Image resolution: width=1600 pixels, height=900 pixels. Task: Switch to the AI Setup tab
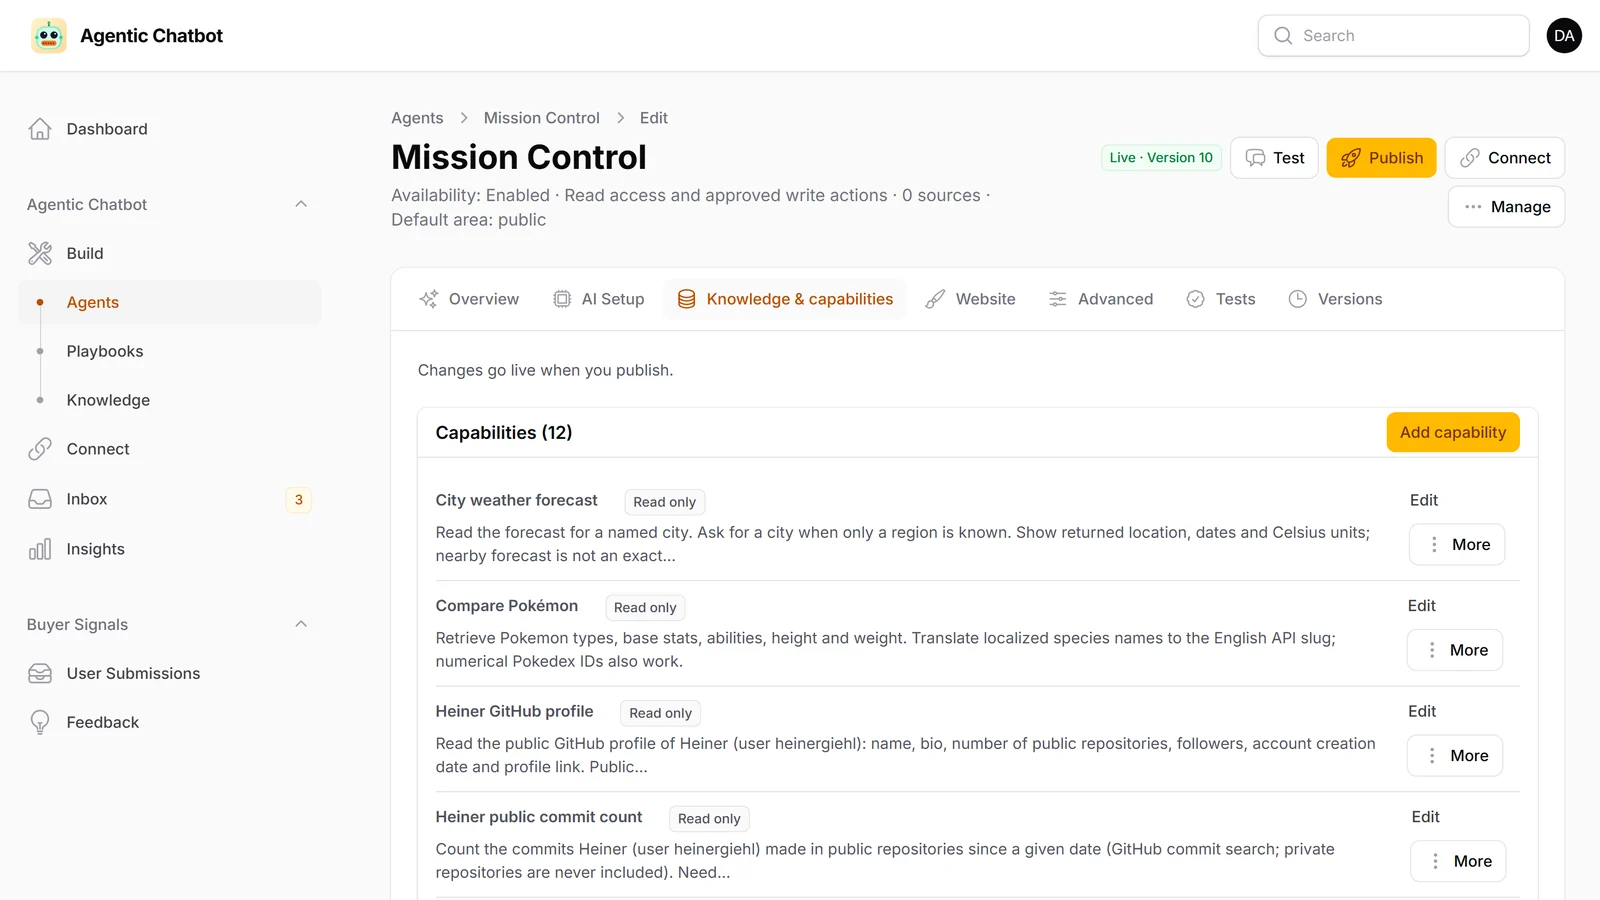click(x=599, y=299)
